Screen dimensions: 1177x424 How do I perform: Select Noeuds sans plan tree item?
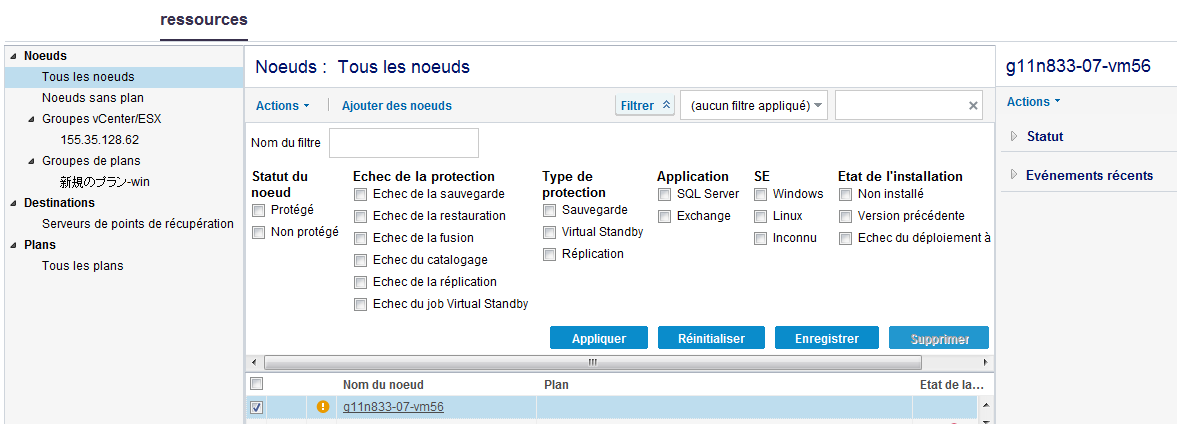click(93, 98)
